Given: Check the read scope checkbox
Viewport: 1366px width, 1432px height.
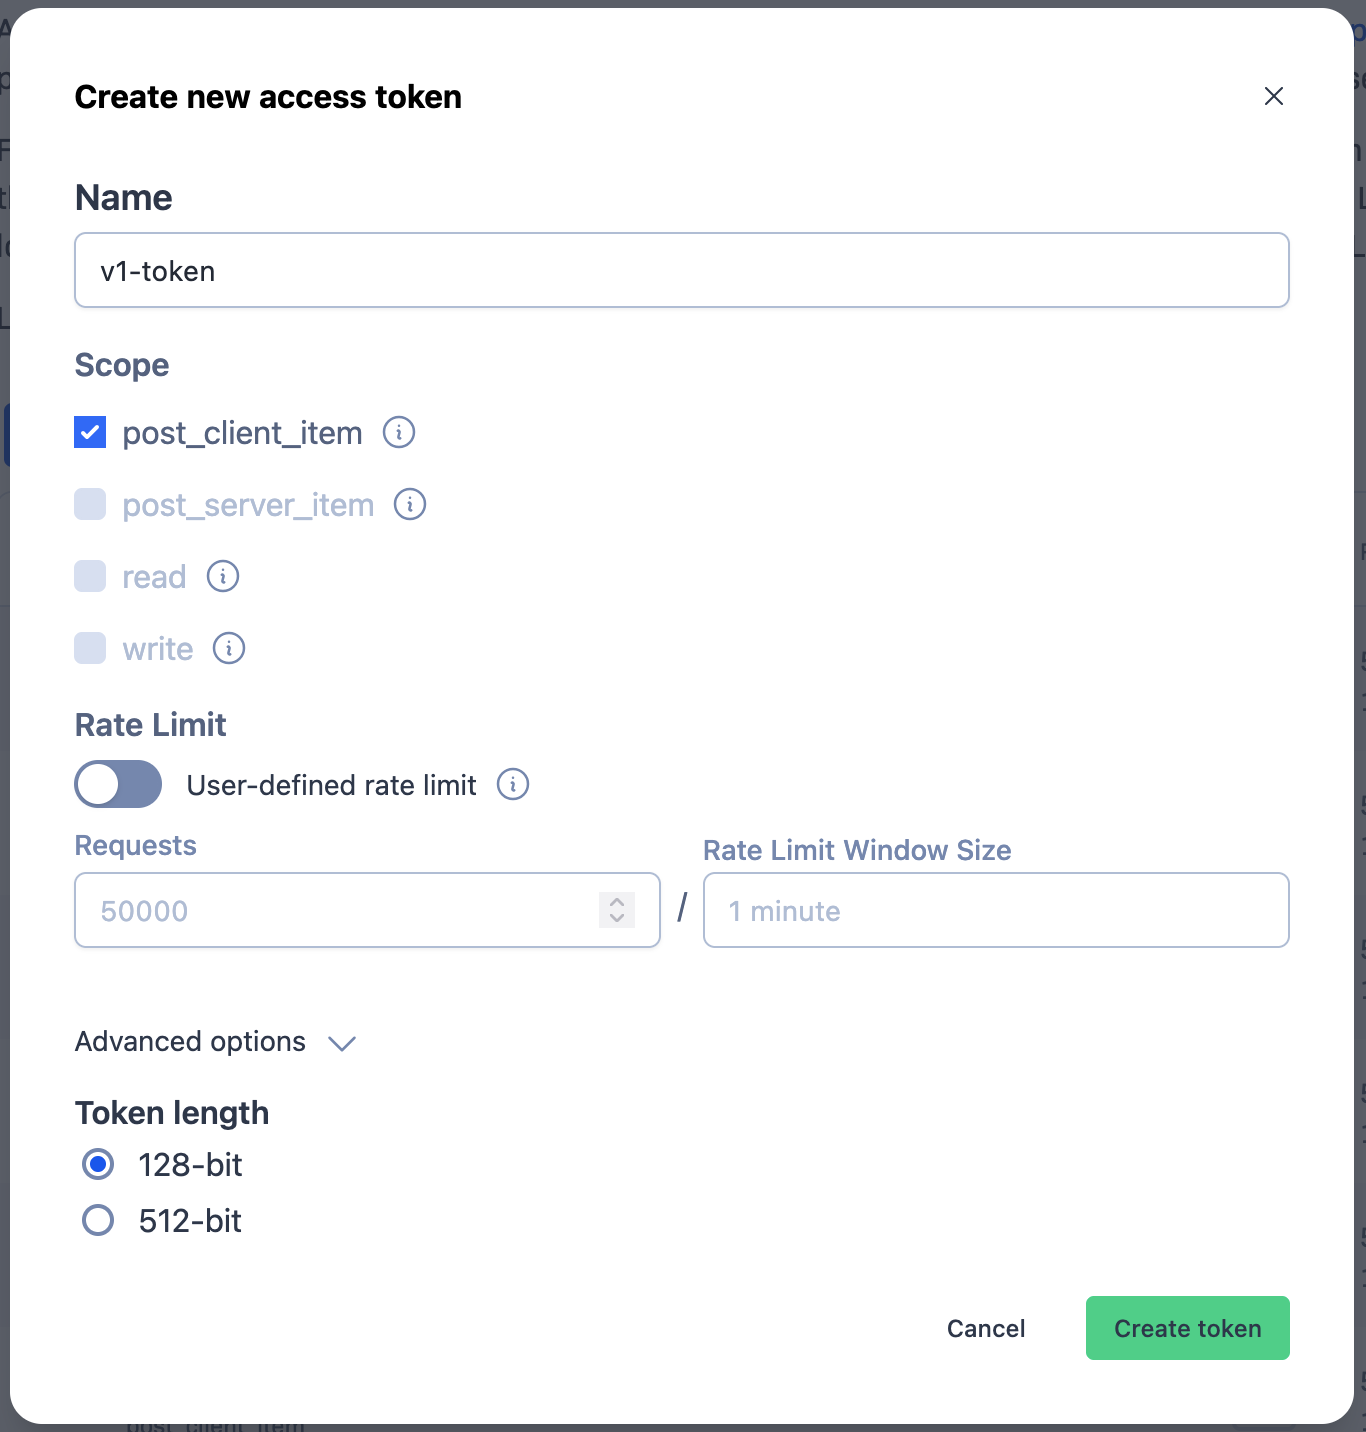Looking at the screenshot, I should coord(90,577).
